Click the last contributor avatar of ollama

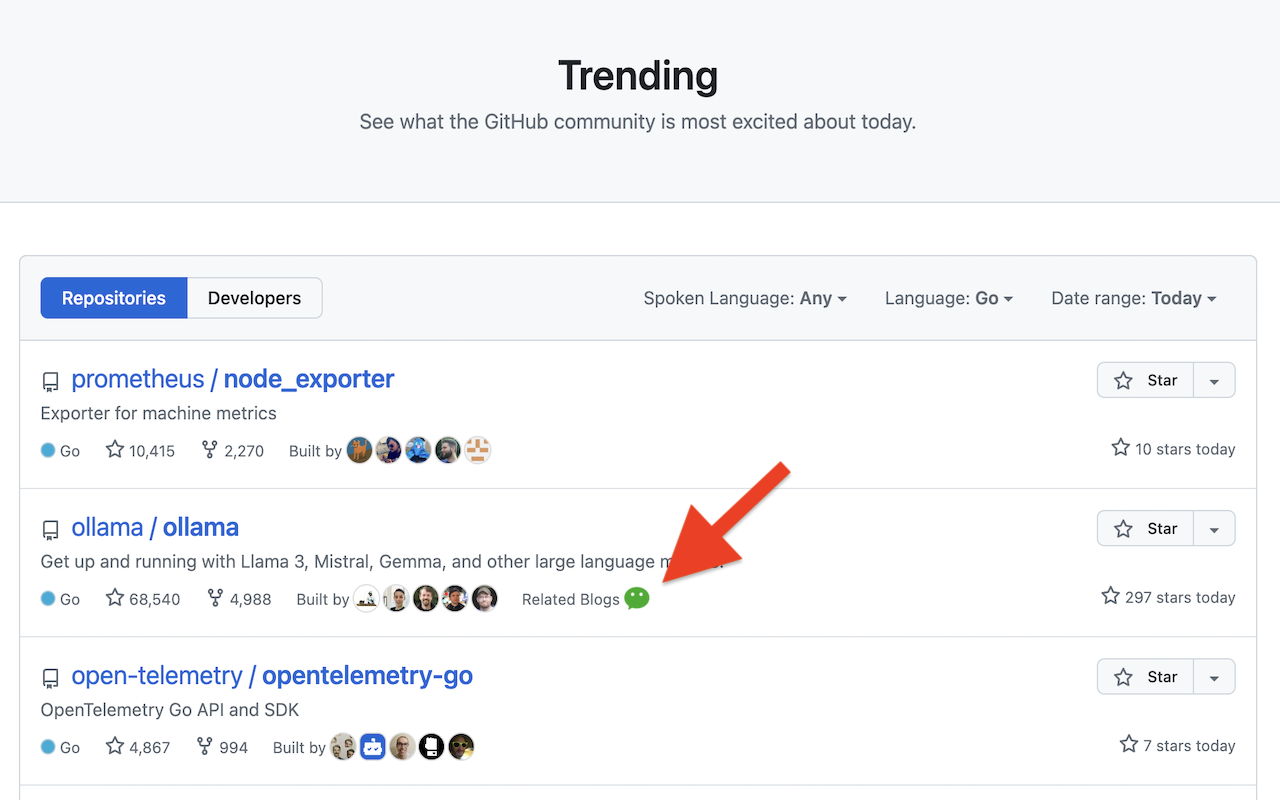point(485,598)
